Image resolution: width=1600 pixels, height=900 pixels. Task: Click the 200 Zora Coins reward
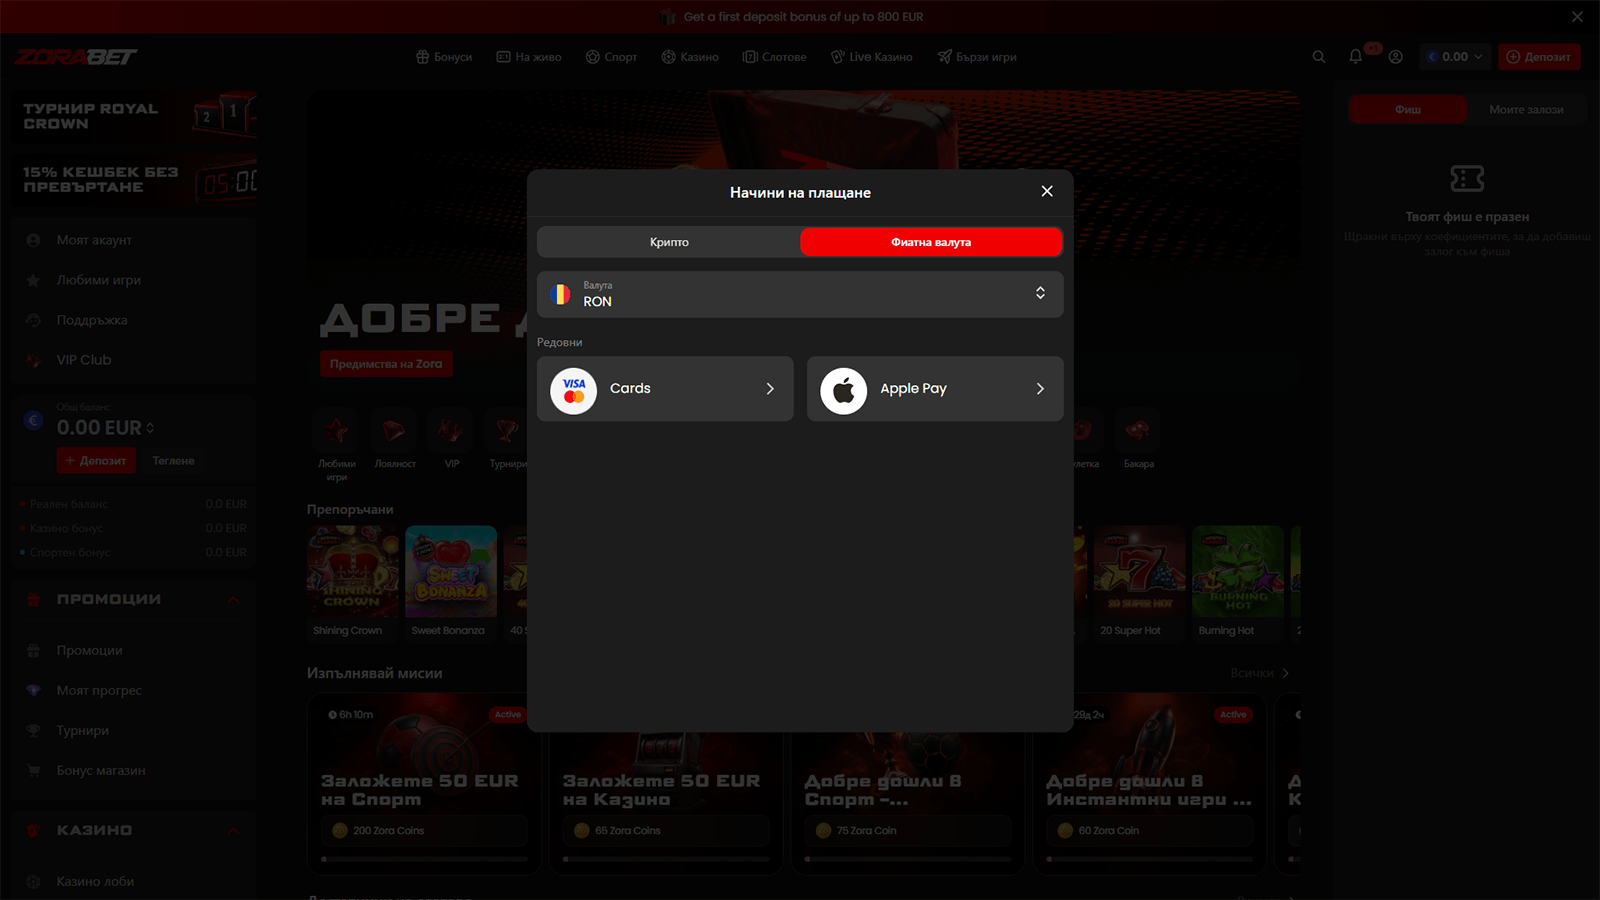424,830
